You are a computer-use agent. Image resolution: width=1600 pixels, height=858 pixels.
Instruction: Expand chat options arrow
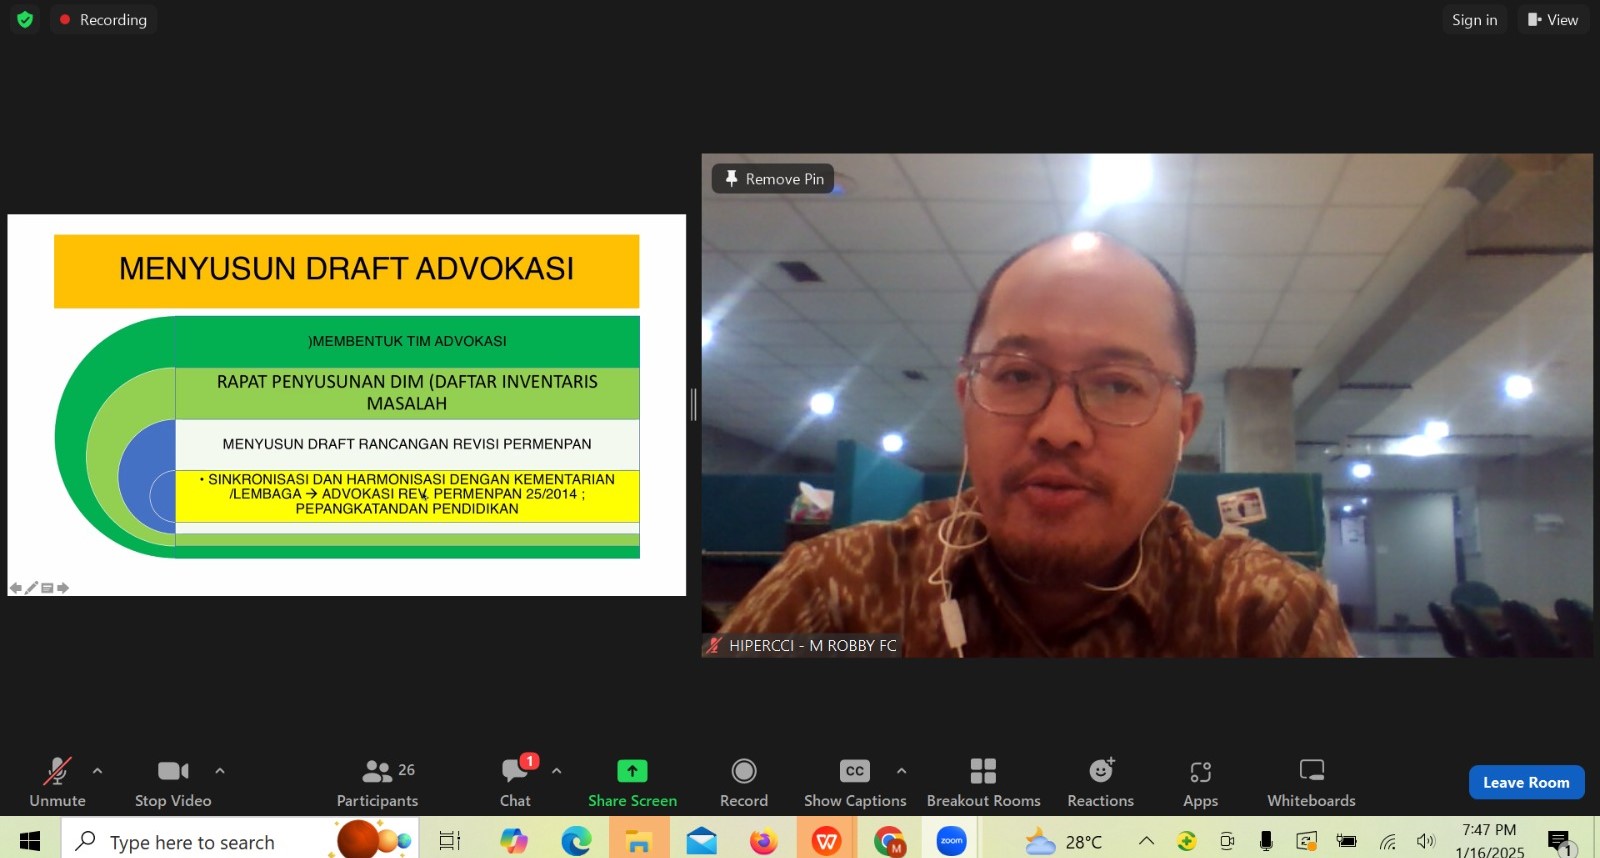coord(556,771)
